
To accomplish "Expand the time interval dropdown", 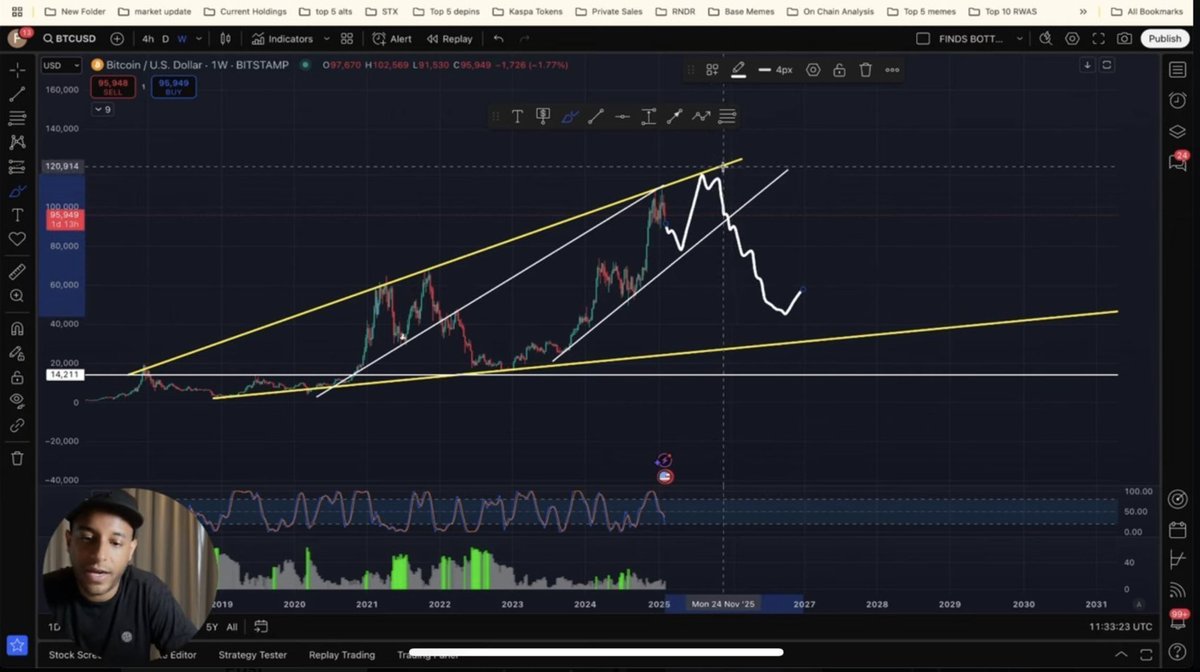I will [197, 39].
